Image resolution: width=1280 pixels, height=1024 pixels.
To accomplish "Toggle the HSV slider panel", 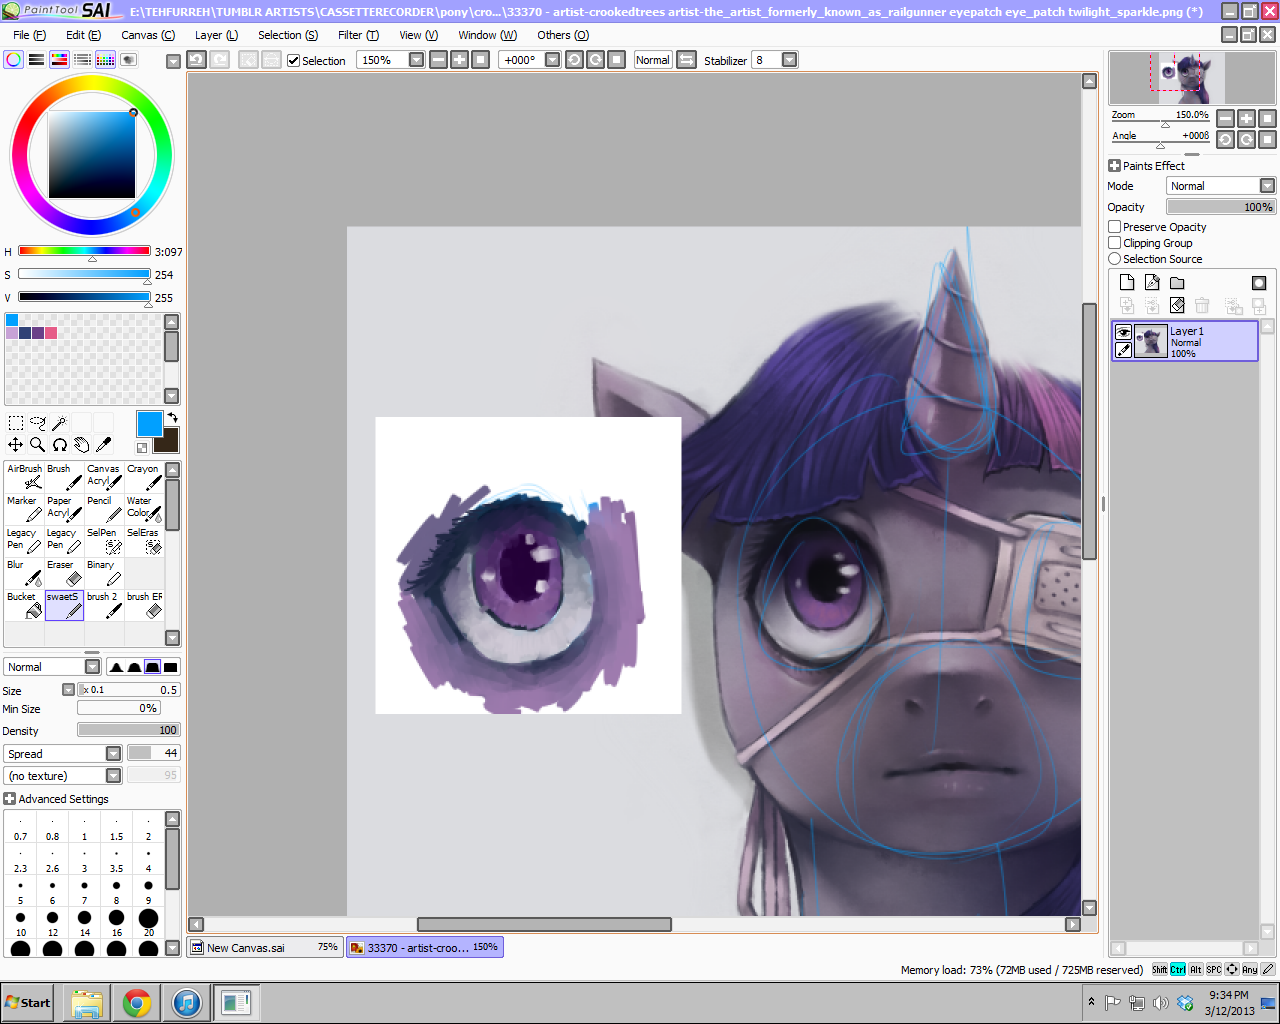I will [x=60, y=60].
